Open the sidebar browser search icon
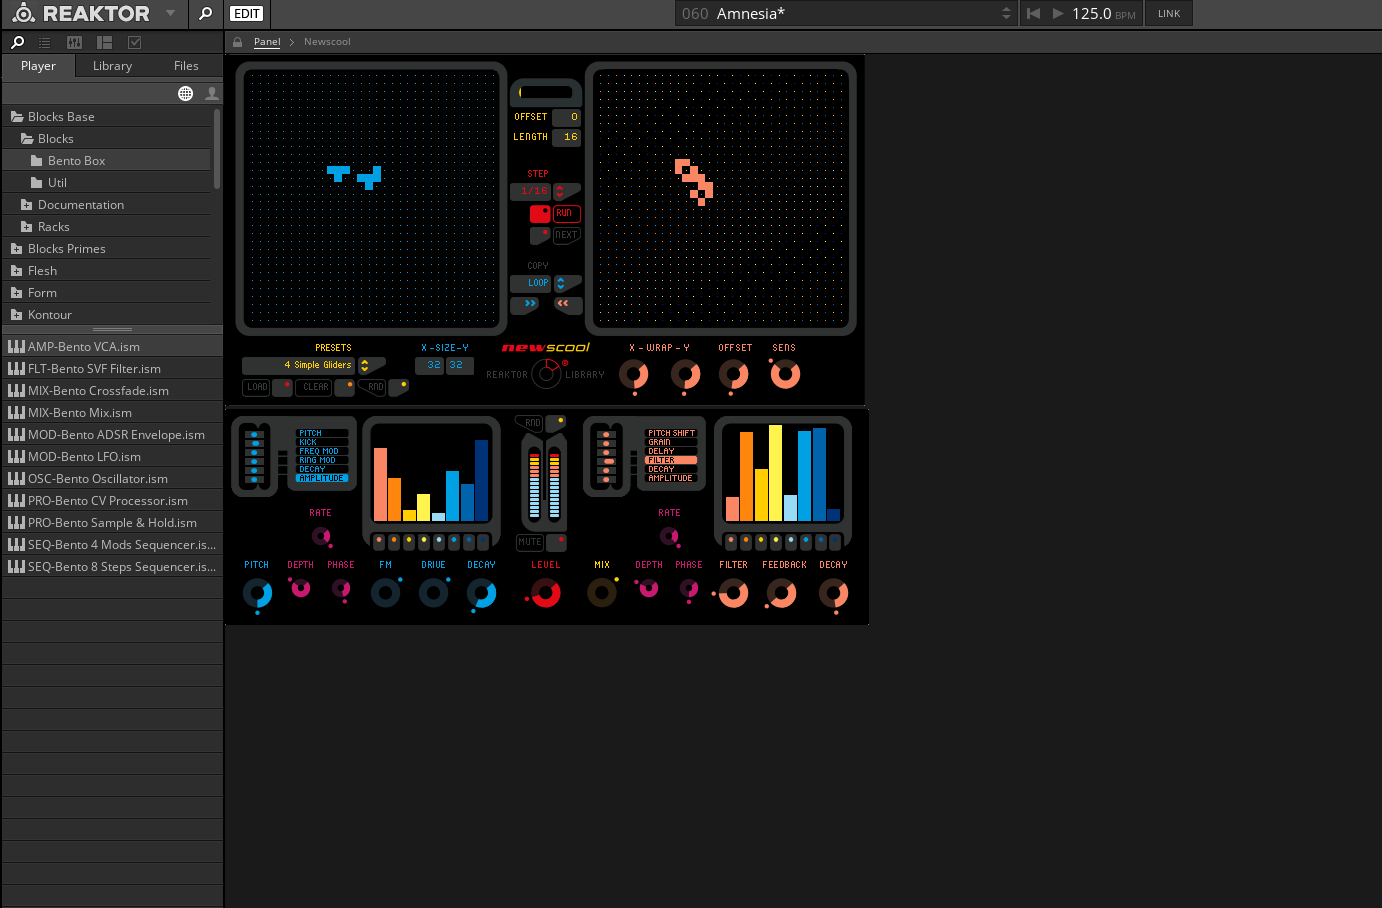 [17, 42]
